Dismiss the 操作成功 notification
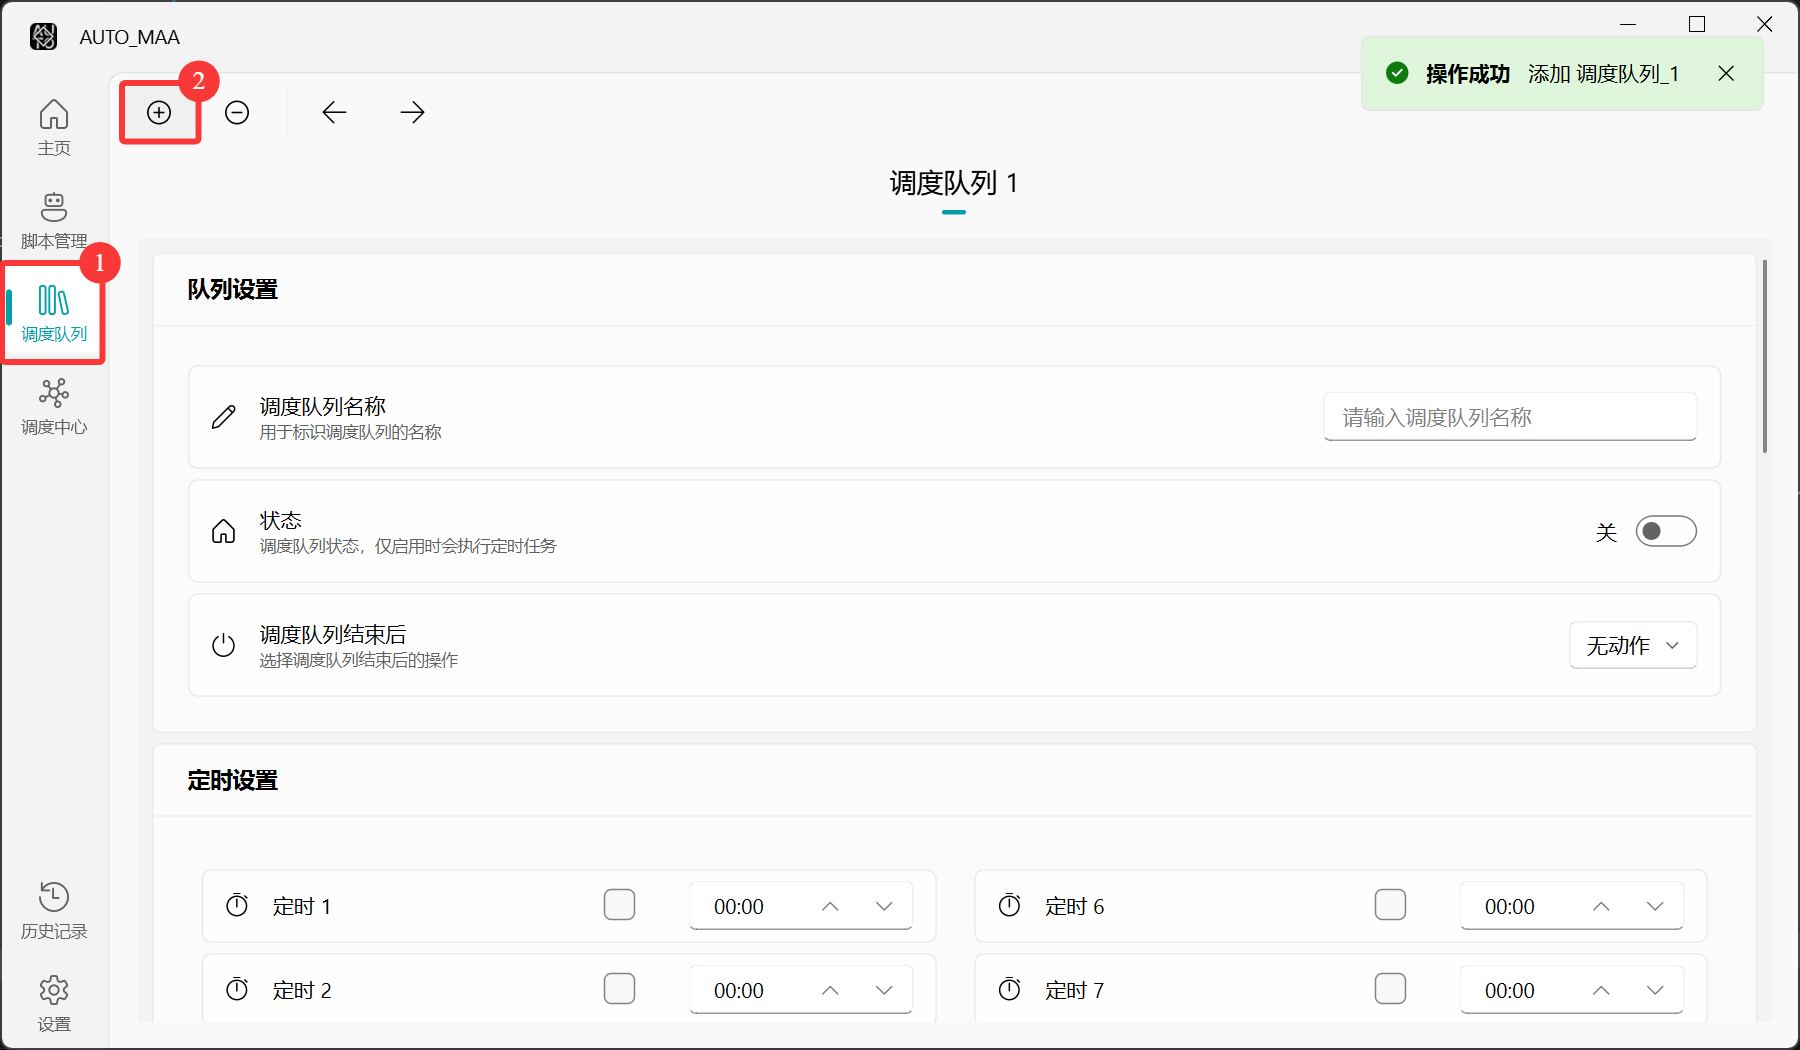 point(1726,74)
